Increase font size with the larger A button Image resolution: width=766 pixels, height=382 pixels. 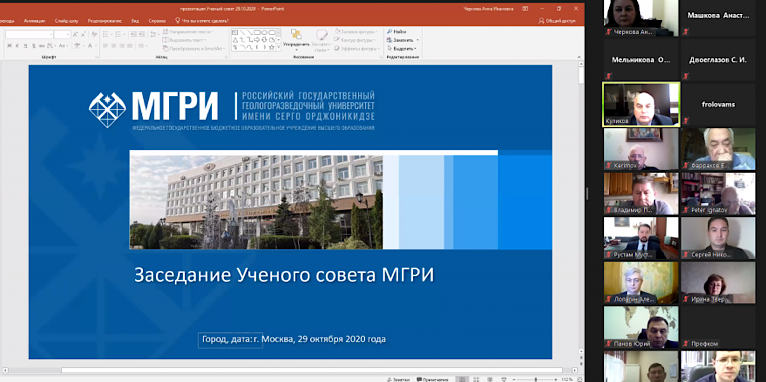coord(75,35)
